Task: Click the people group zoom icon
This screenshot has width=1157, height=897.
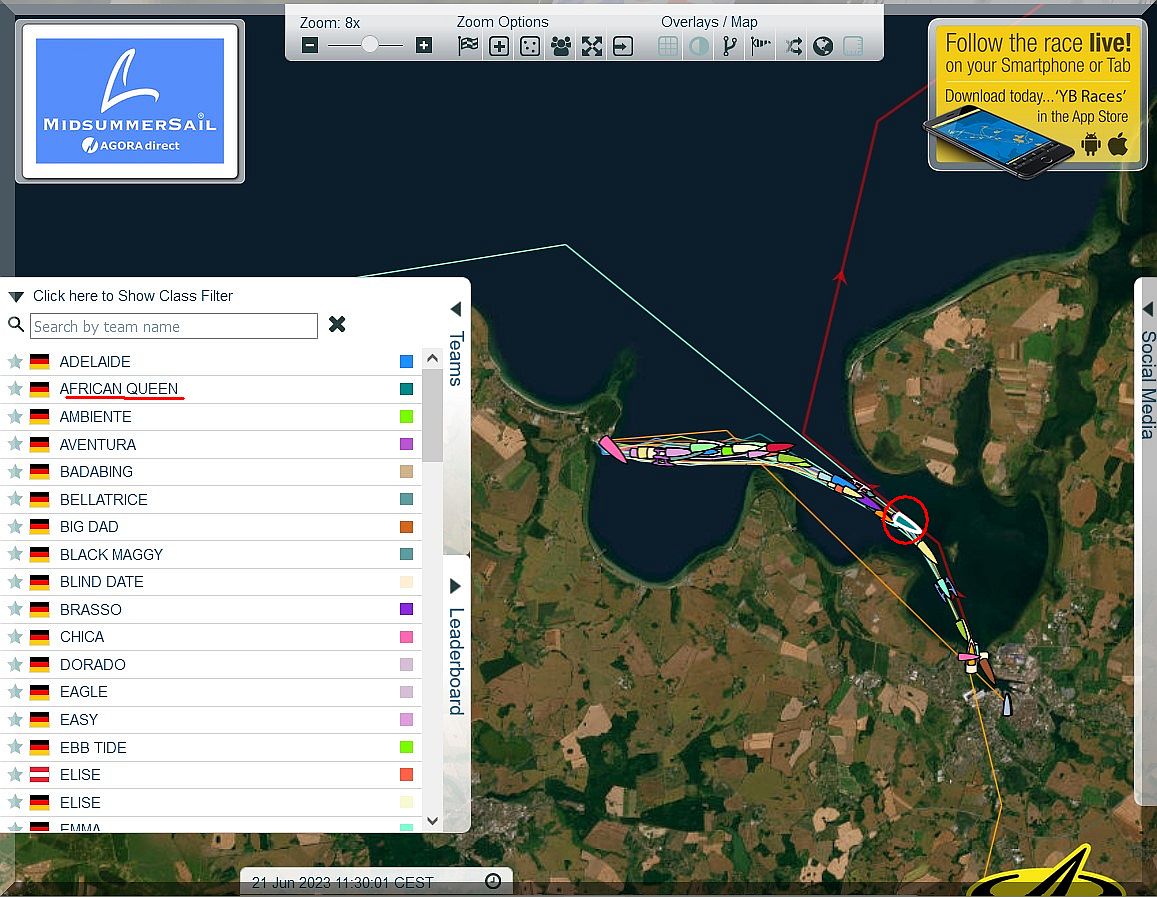Action: [x=561, y=46]
